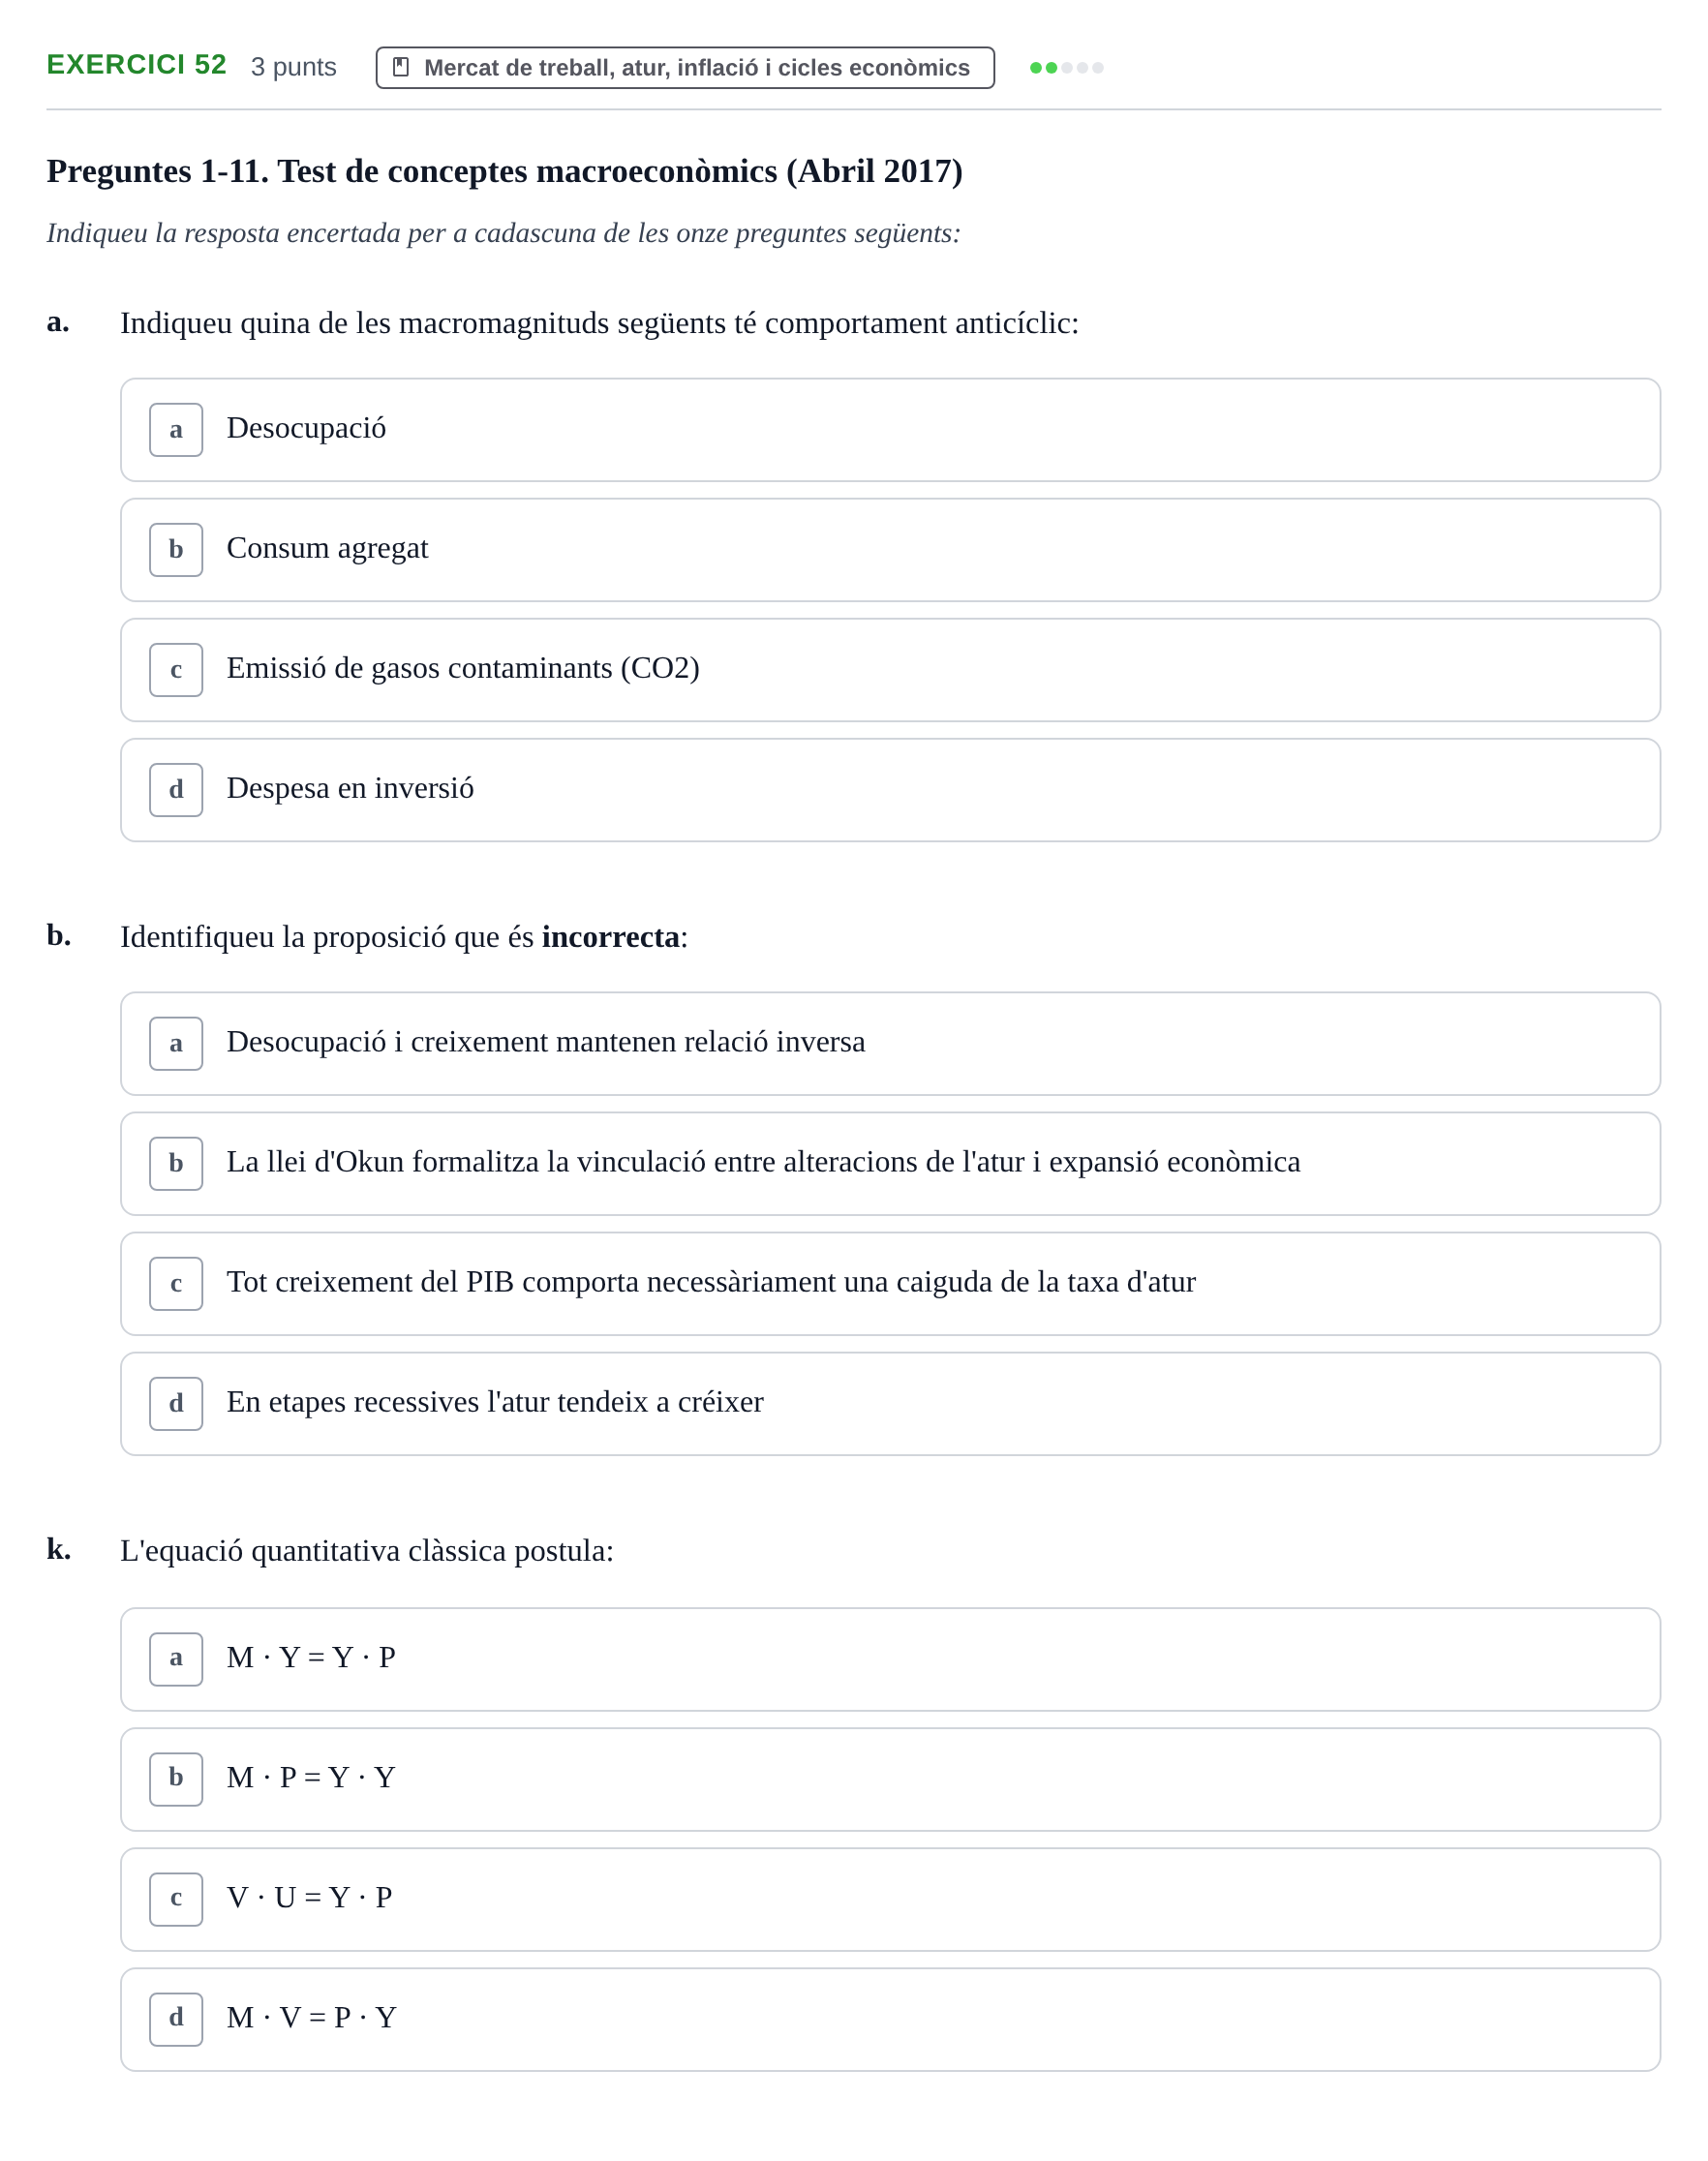Select option a 'Desocupació' in question a
Screen dimensions: 1708x2161
coord(890,430)
